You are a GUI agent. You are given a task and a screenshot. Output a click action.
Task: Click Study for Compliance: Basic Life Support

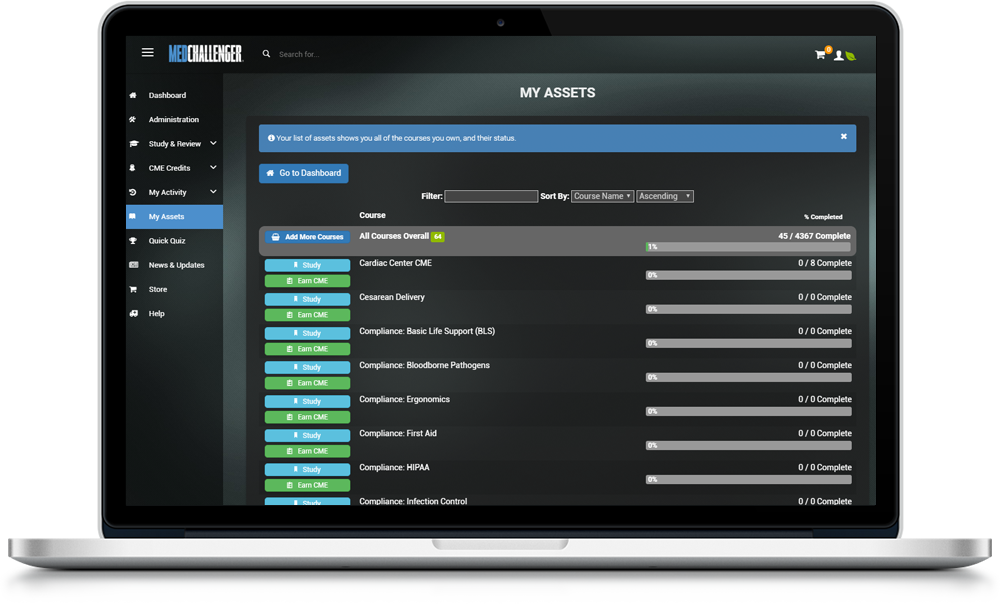307,333
